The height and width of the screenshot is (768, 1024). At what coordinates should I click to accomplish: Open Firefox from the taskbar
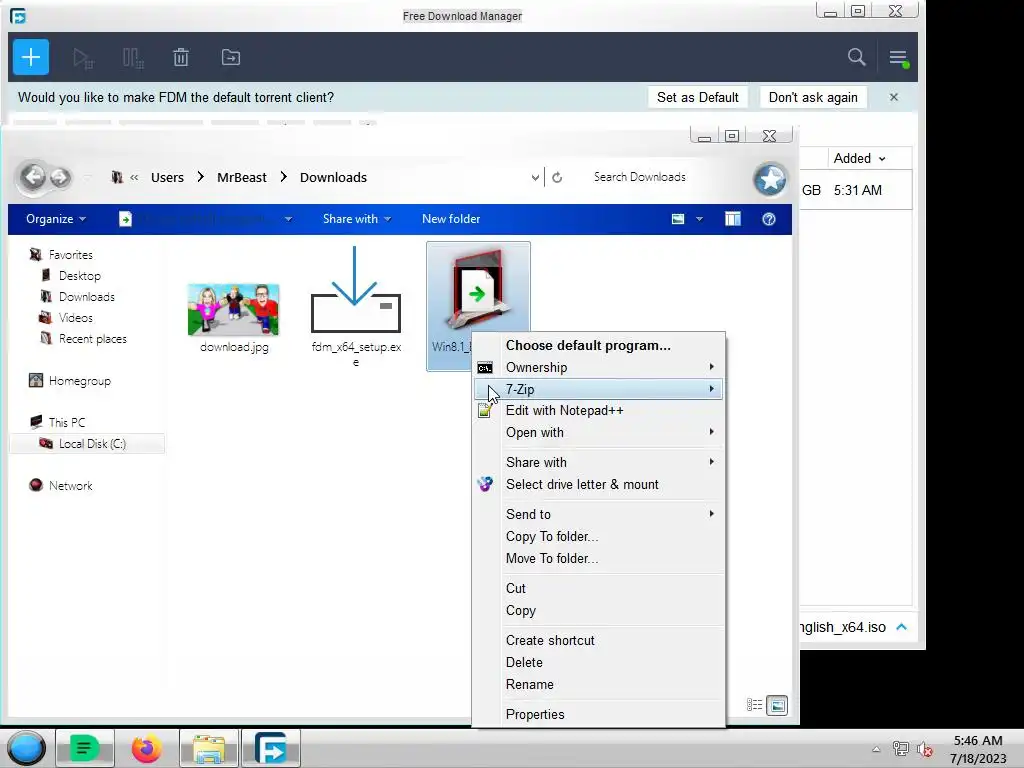pos(146,748)
